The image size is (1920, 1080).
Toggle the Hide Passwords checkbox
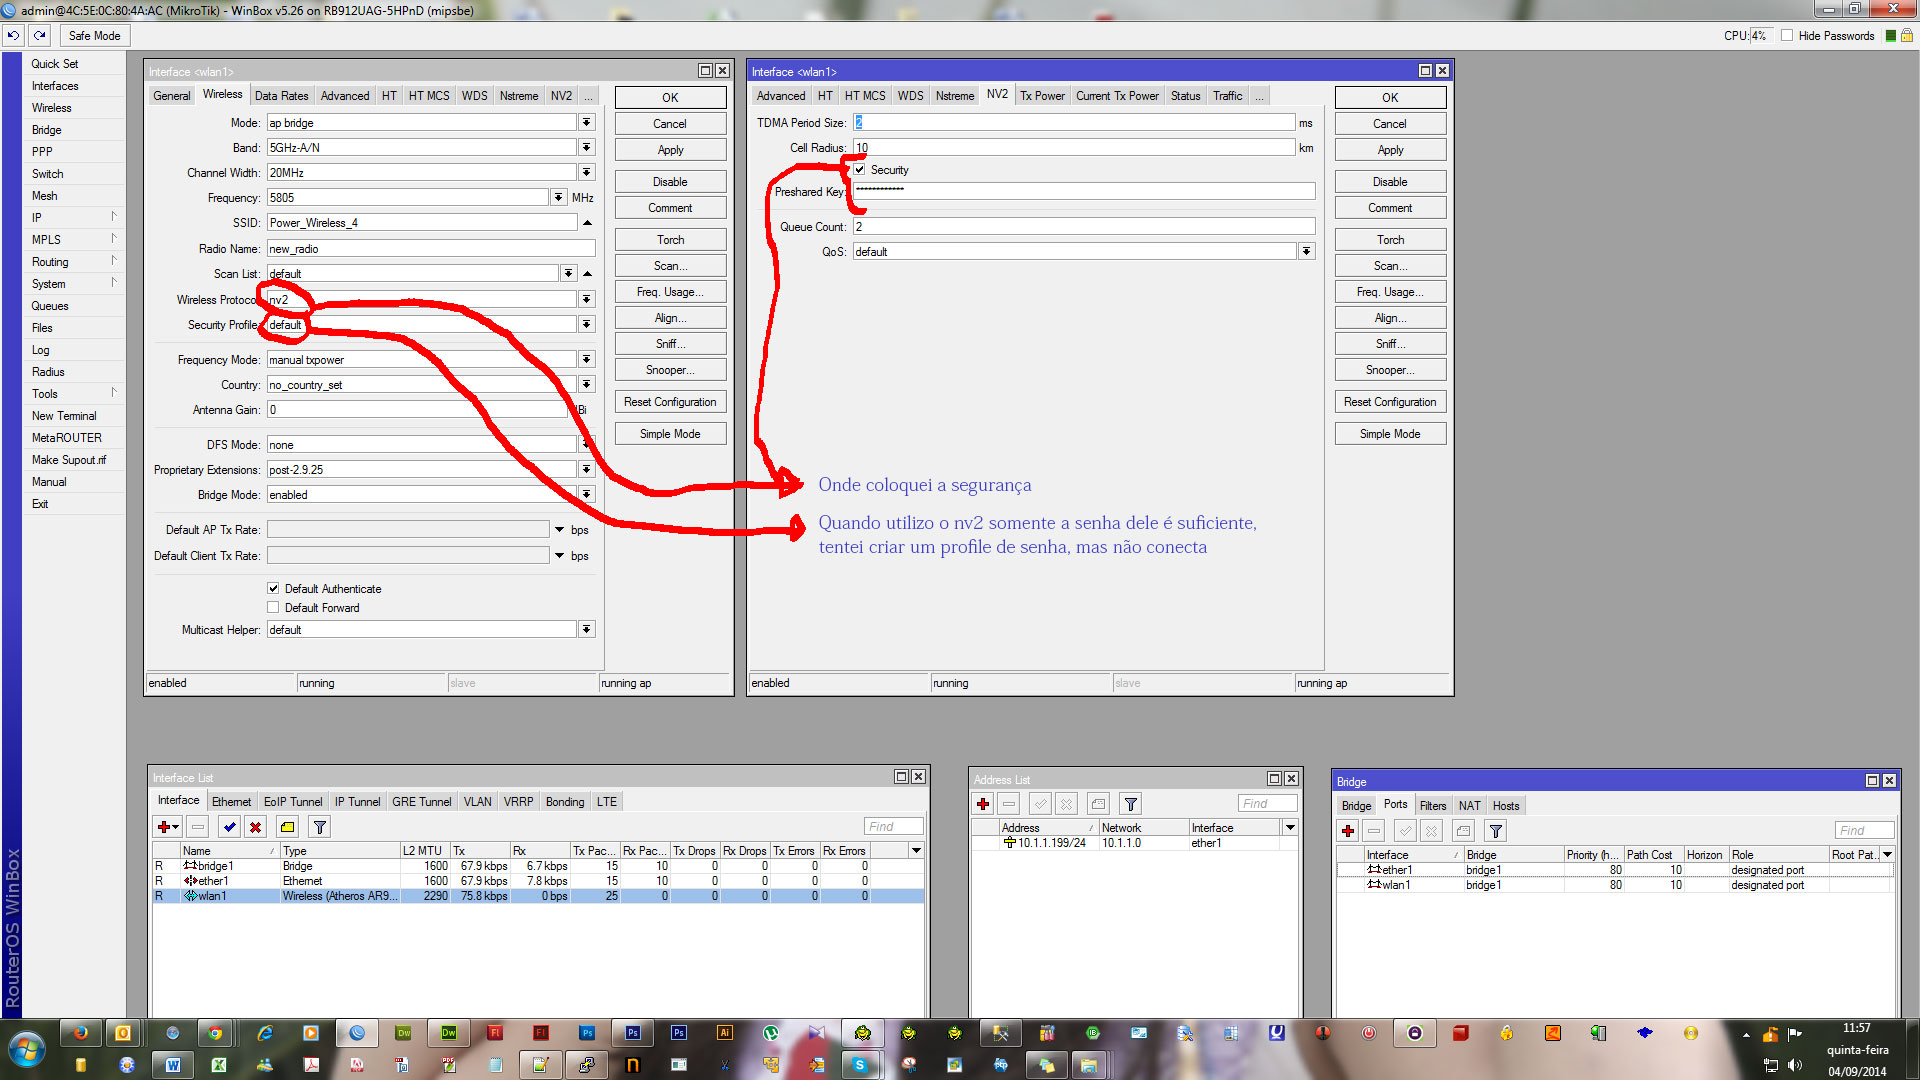(1787, 35)
